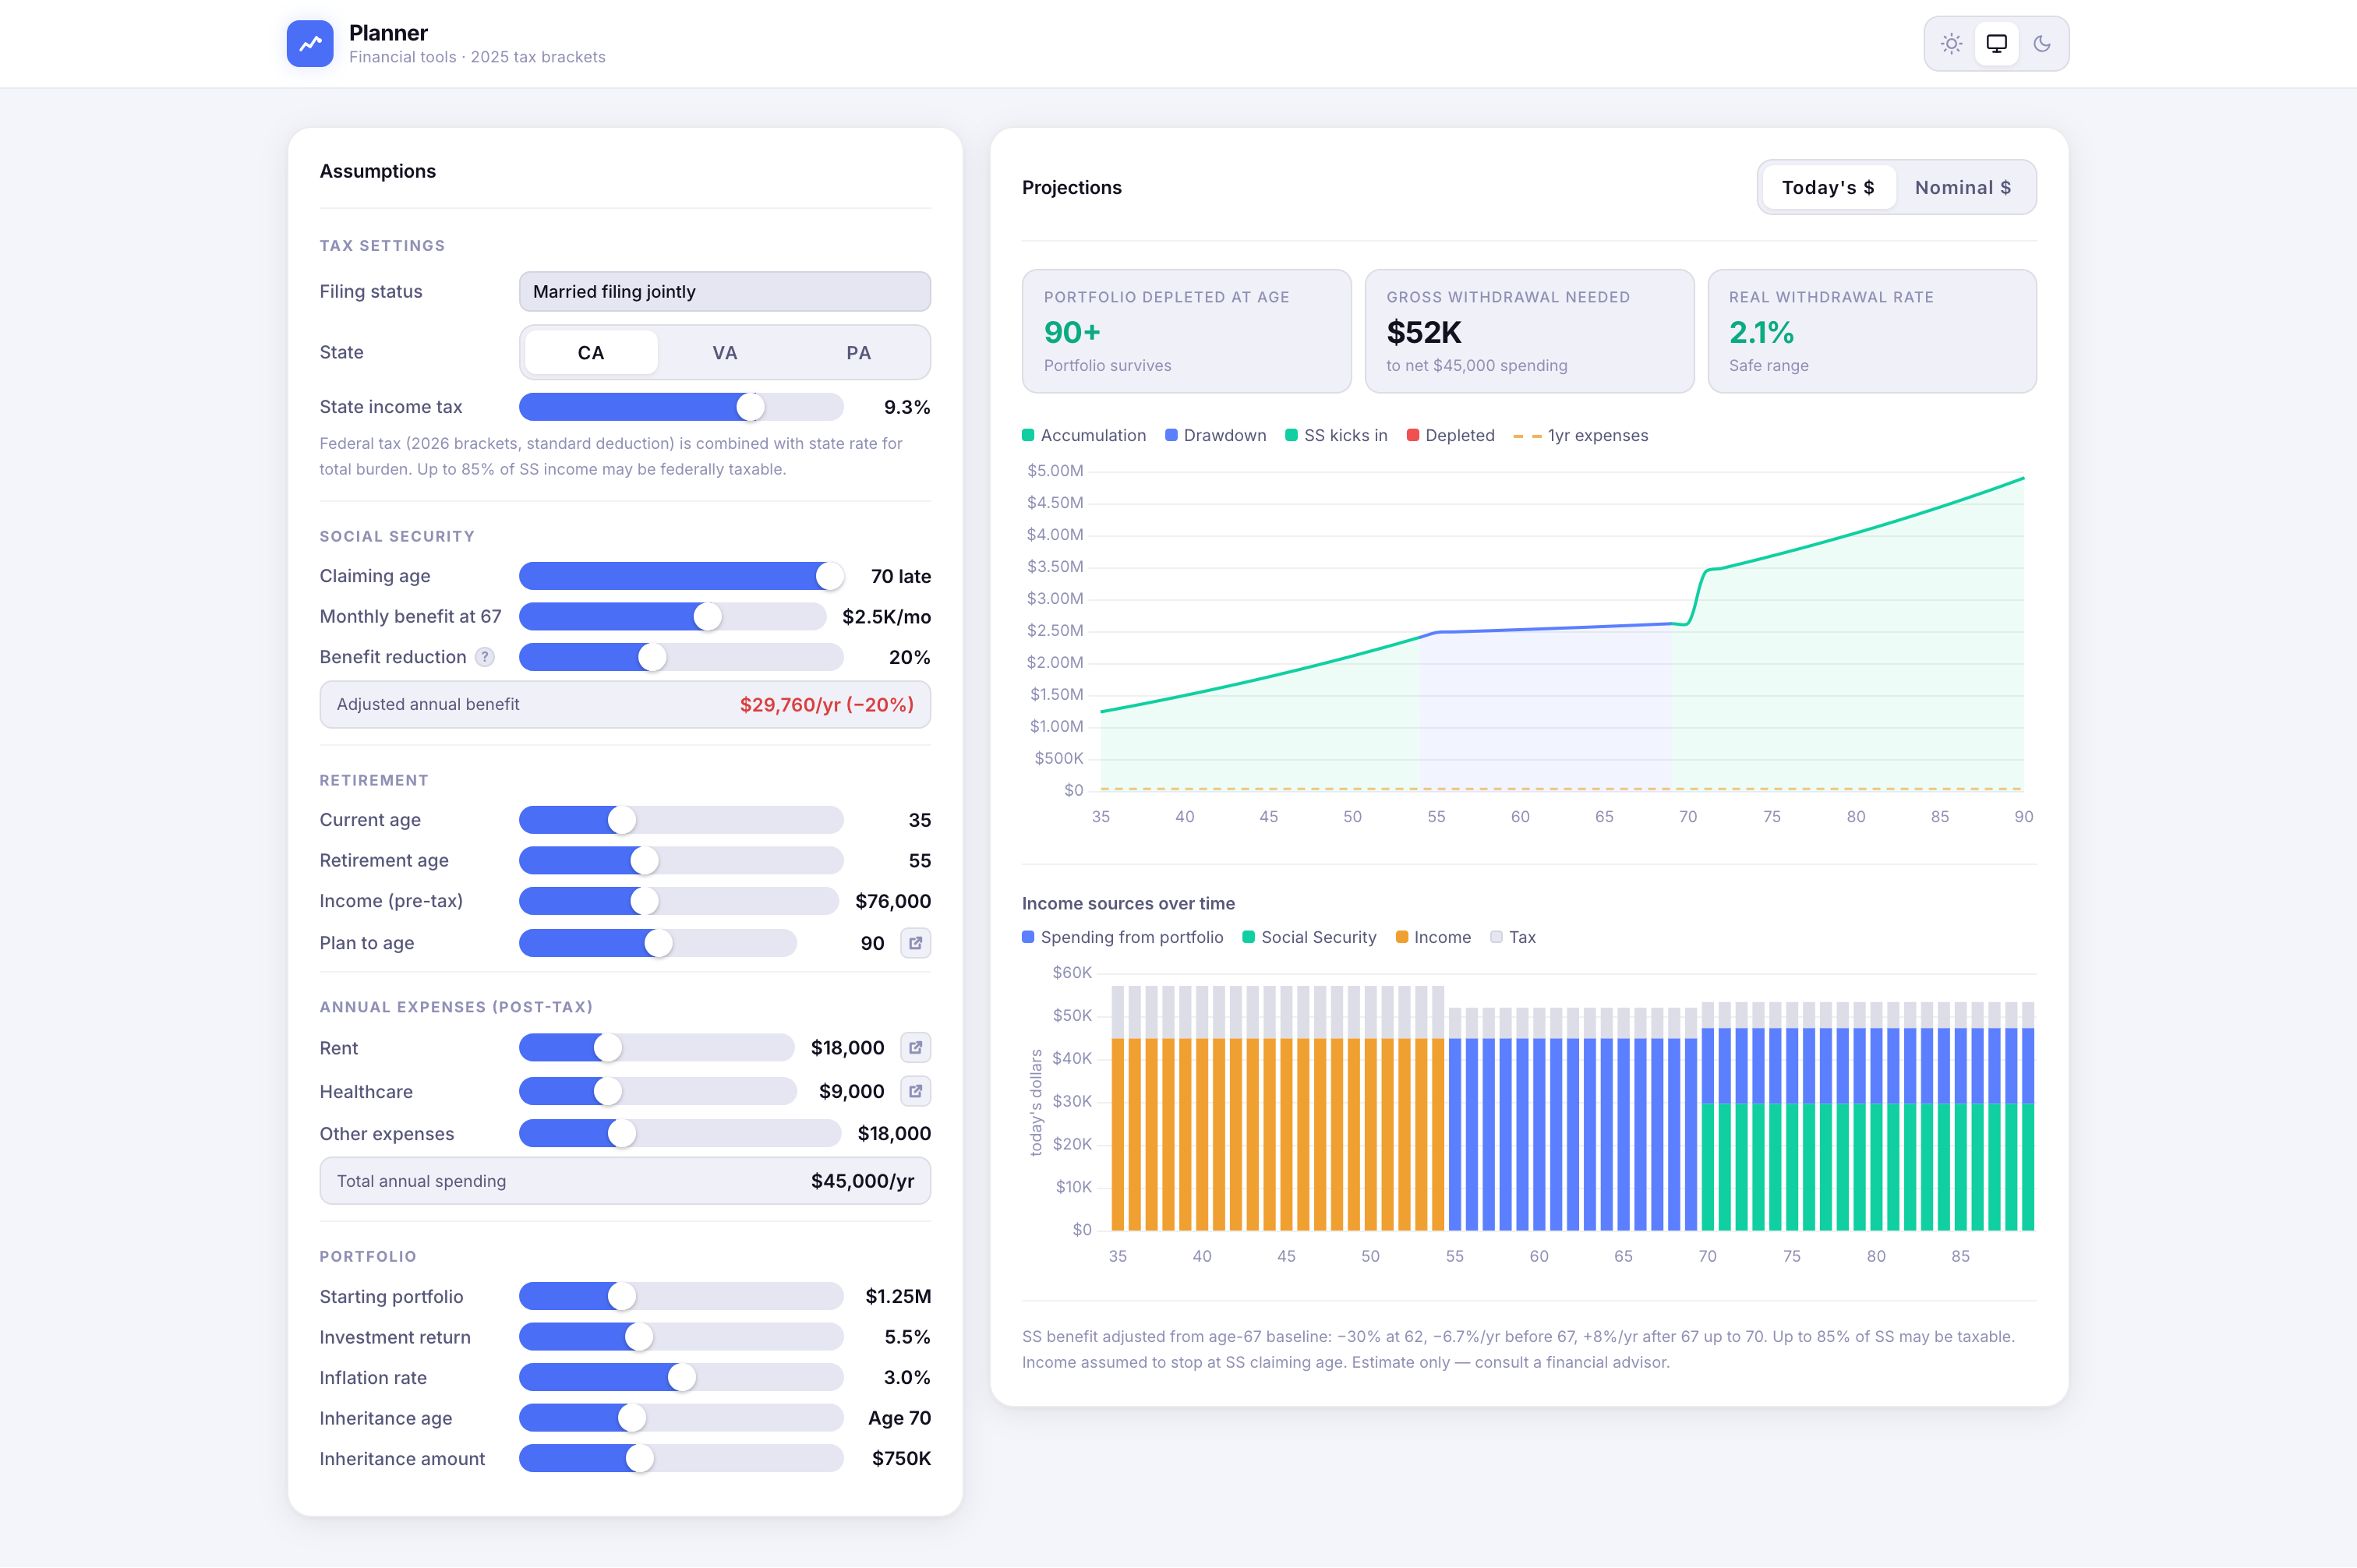Open external link icon next to Plan to age
2357x1568 pixels.
pyautogui.click(x=915, y=943)
